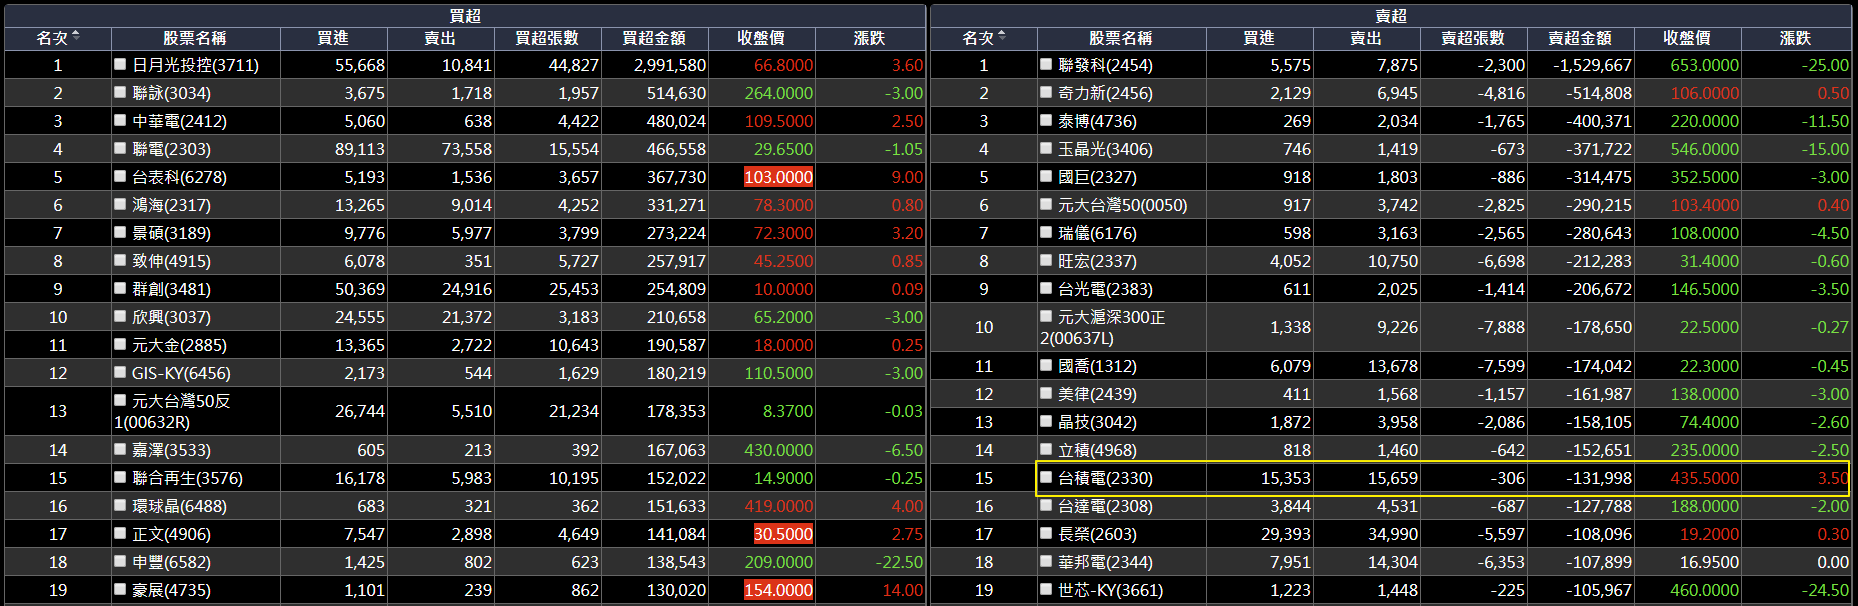Sort by the 買超張數 column header
This screenshot has height=606, width=1858.
547,38
